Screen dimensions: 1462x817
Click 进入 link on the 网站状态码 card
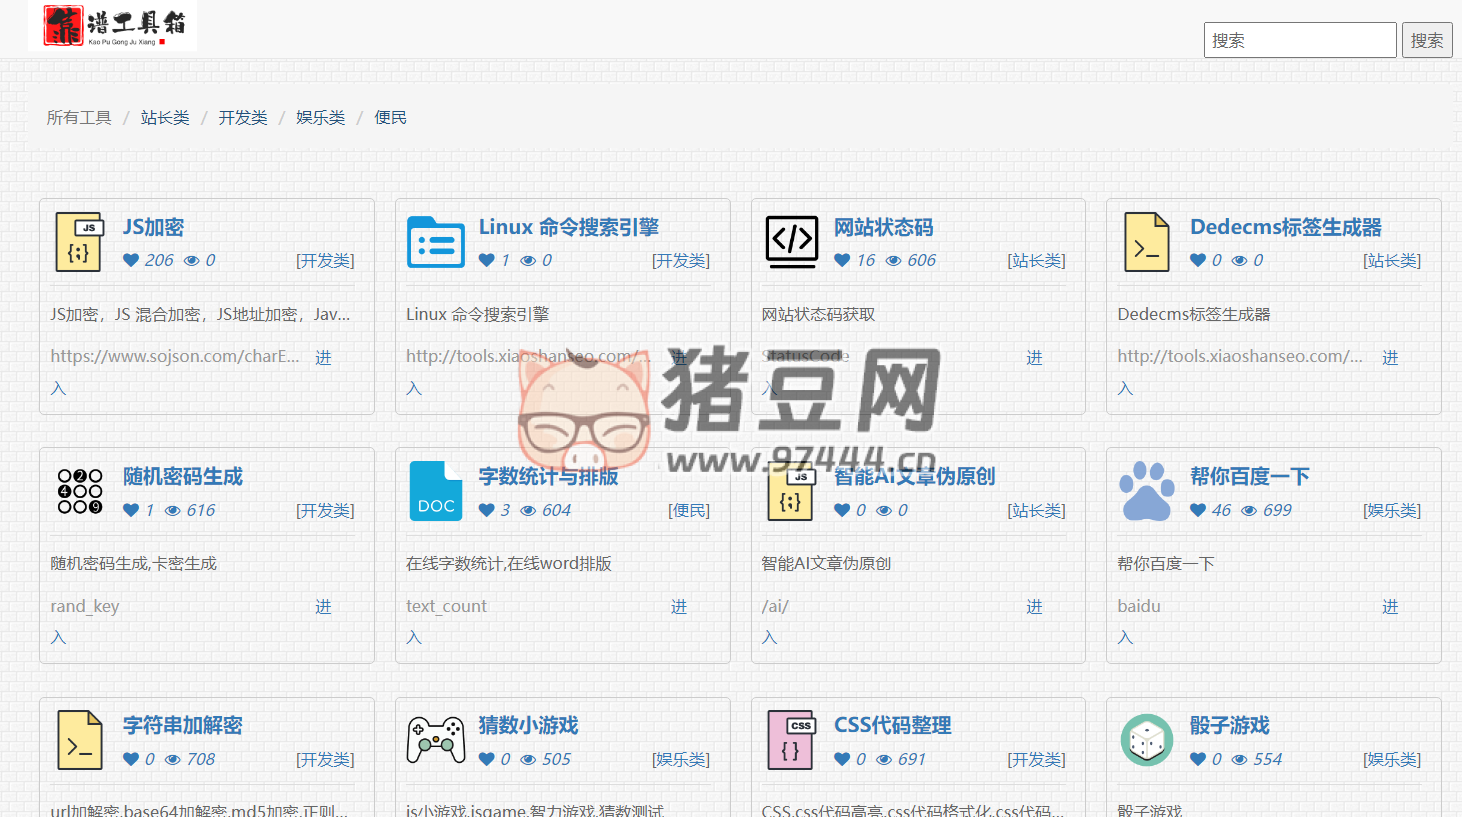click(x=1035, y=357)
